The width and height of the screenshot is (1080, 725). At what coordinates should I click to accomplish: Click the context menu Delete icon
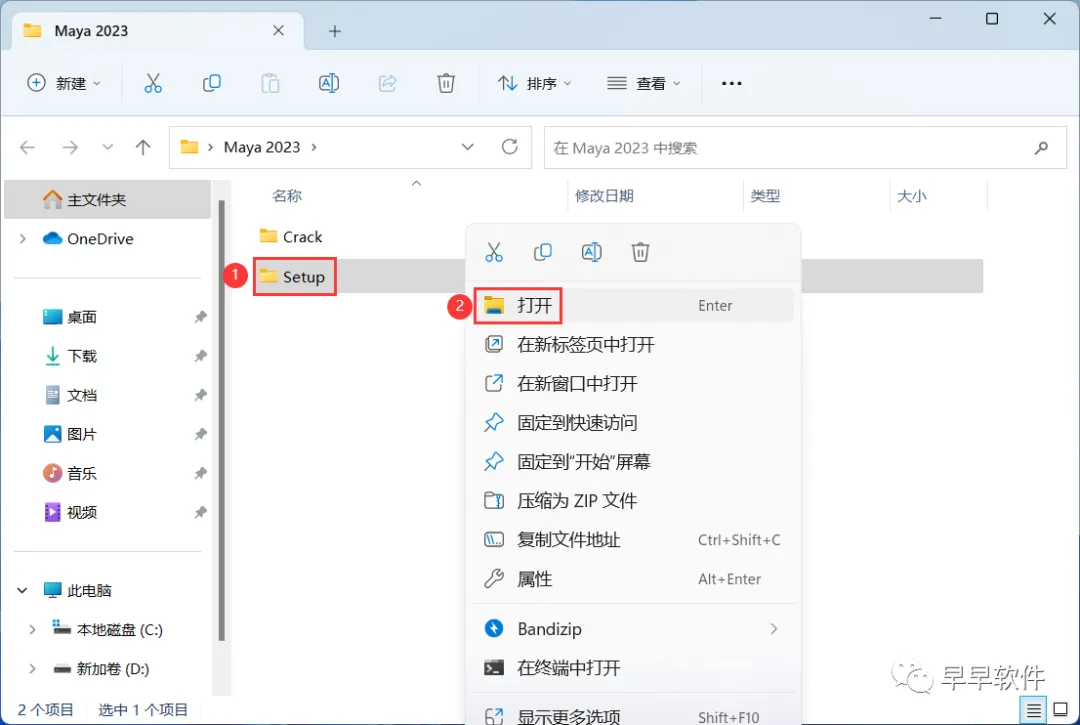[641, 252]
